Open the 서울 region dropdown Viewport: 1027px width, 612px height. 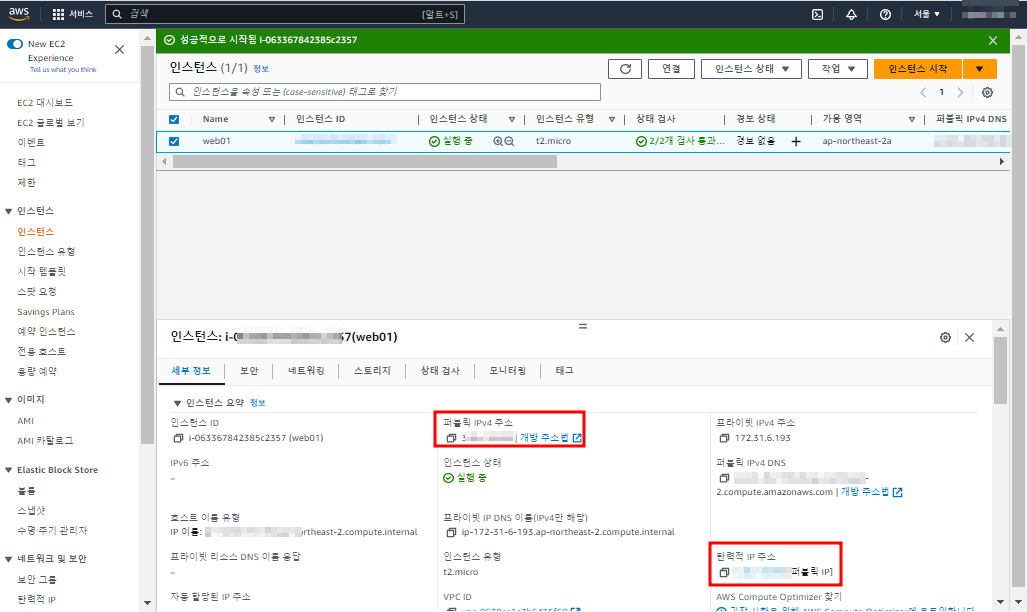tap(927, 14)
